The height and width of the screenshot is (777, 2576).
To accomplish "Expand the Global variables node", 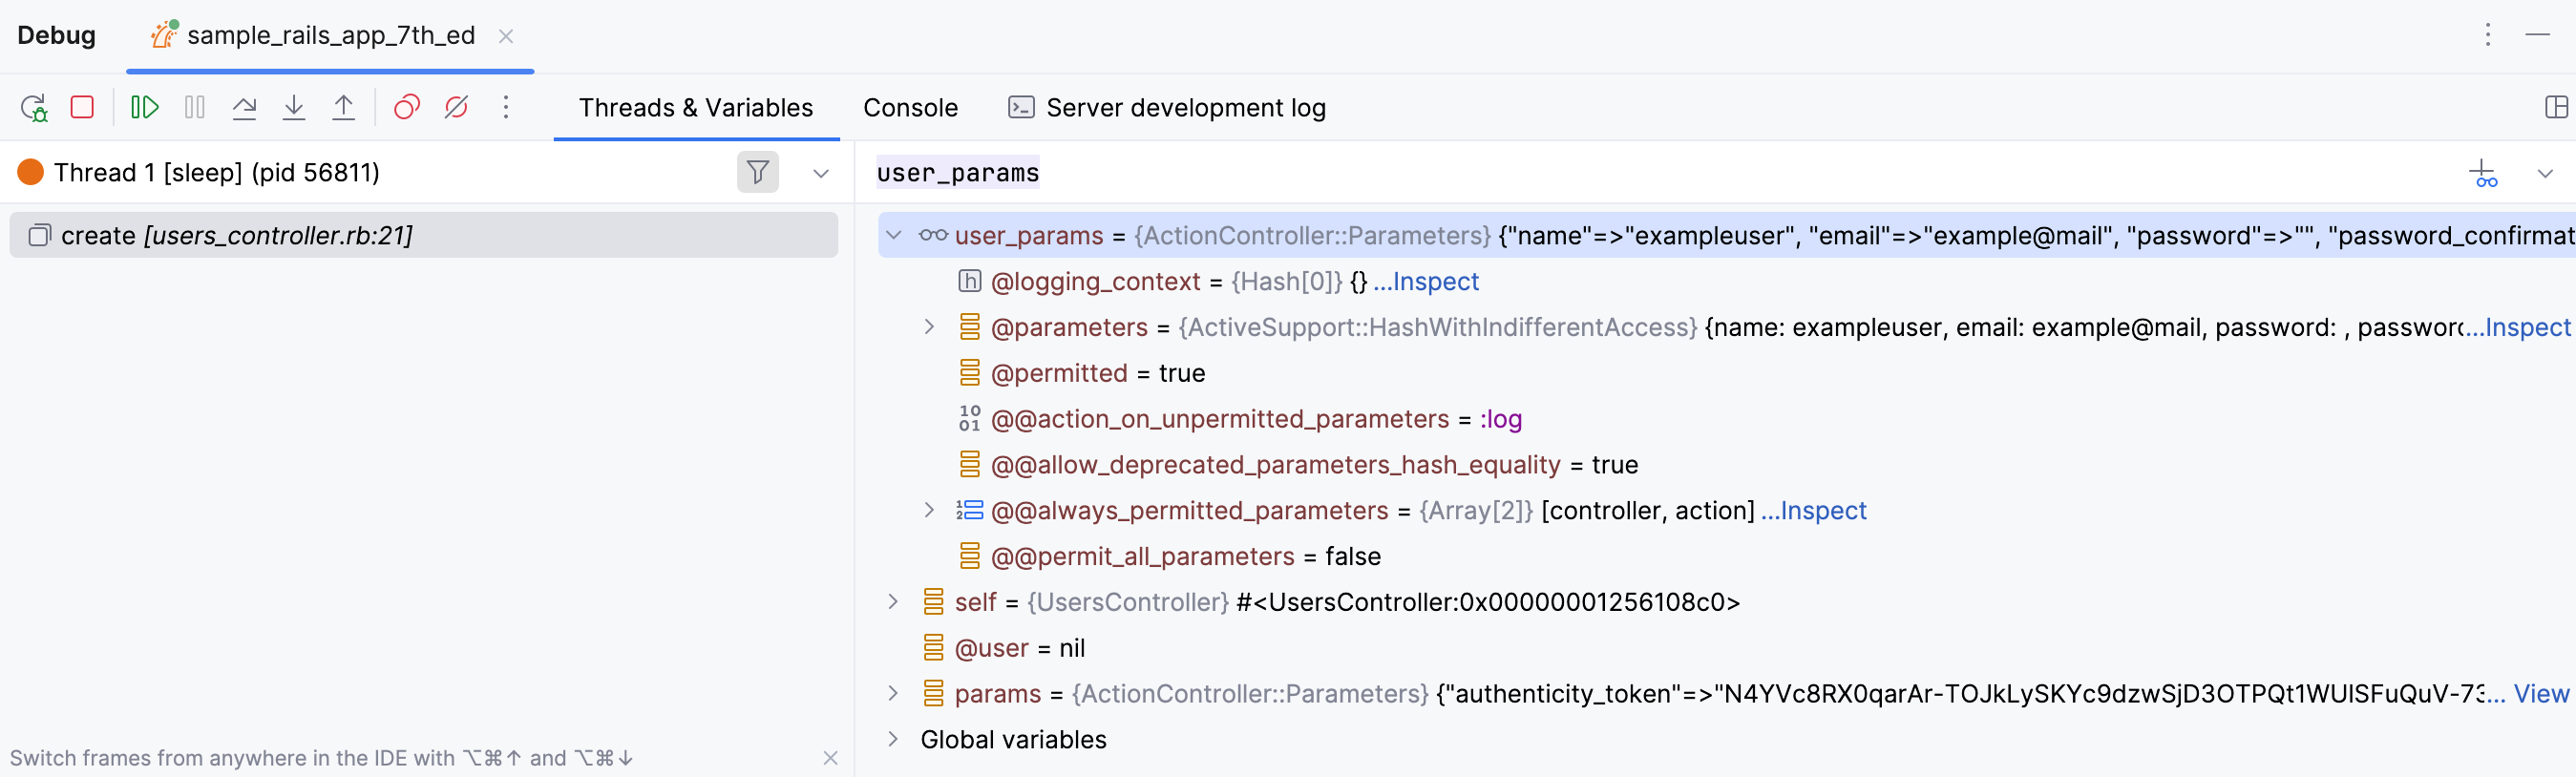I will (x=893, y=739).
